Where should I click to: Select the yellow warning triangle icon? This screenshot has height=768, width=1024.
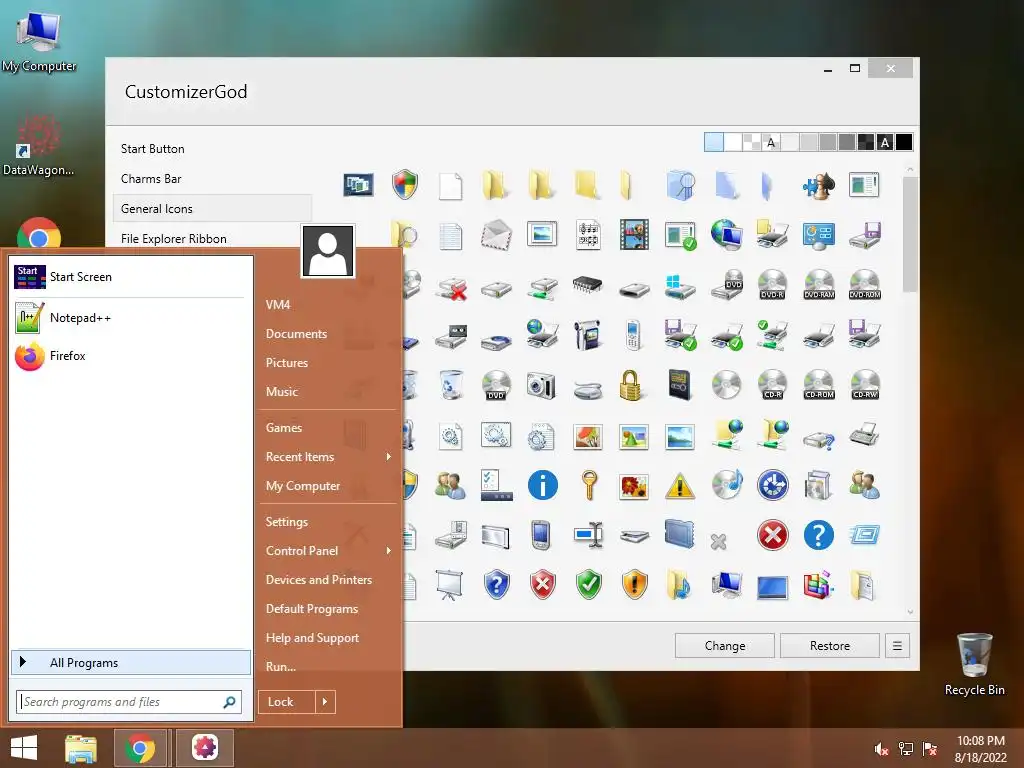tap(680, 486)
